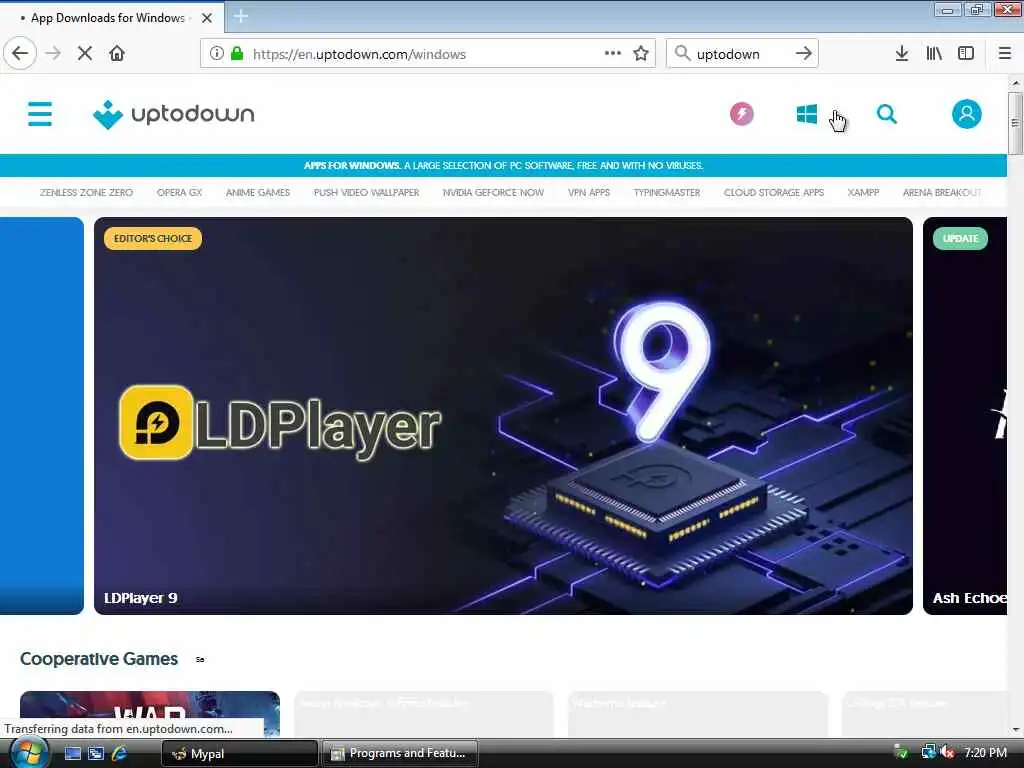Open the TypingMaster link

point(667,193)
